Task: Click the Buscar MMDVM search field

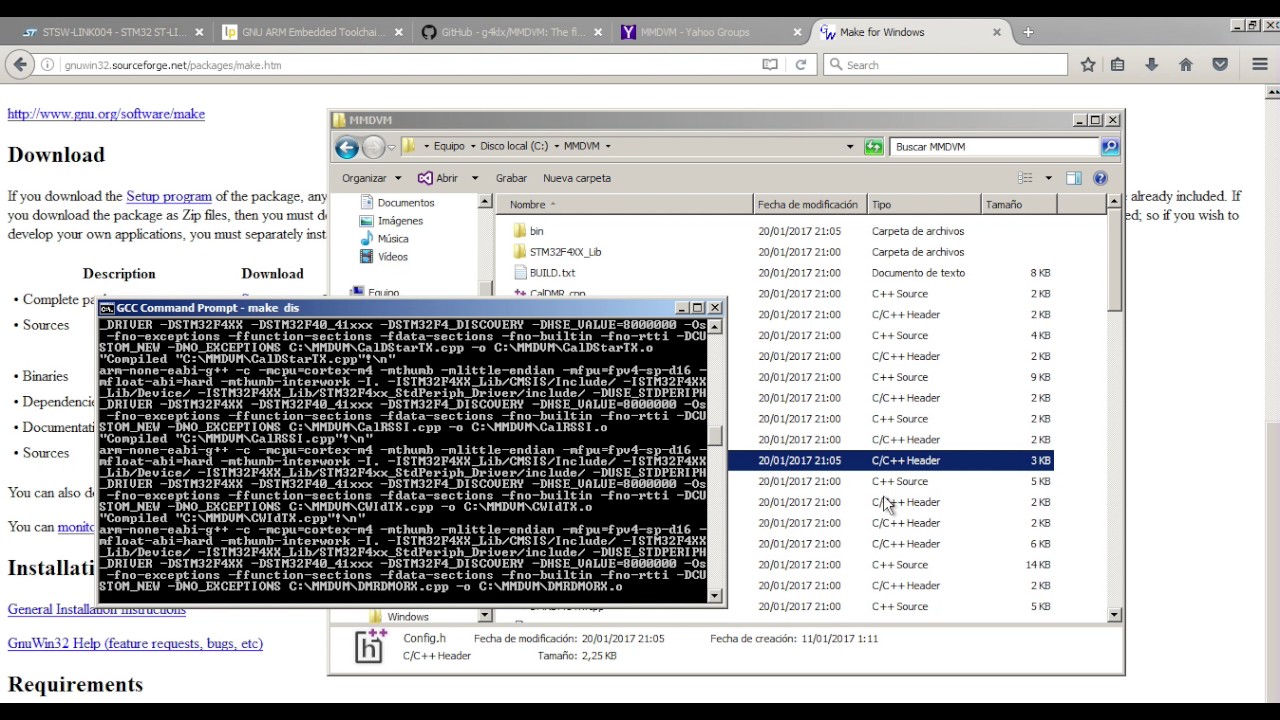Action: coord(994,147)
